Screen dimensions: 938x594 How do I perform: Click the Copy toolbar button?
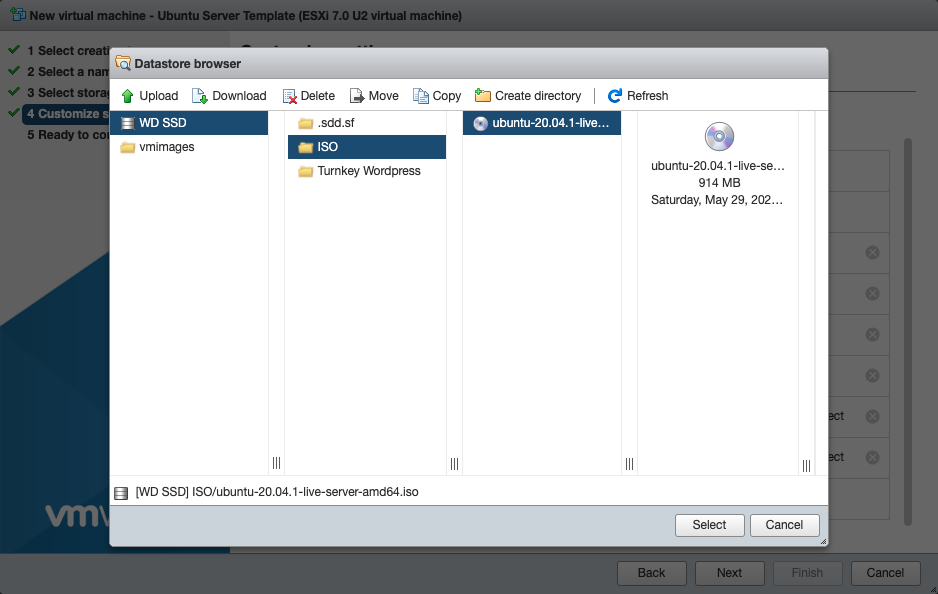tap(437, 96)
